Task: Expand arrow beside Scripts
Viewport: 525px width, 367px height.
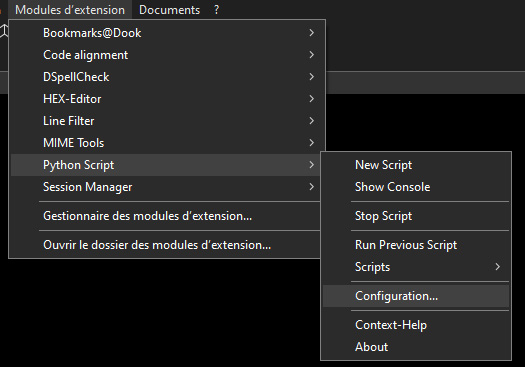Action: 498,267
